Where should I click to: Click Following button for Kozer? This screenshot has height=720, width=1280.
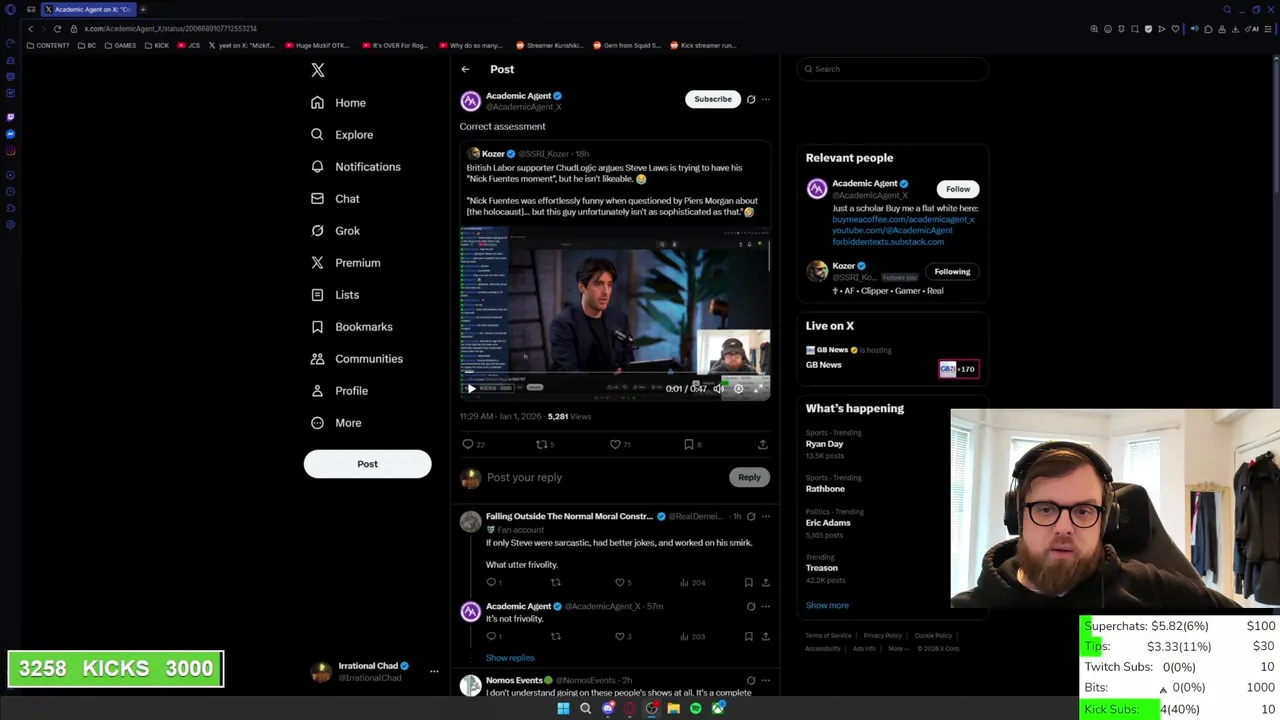952,272
